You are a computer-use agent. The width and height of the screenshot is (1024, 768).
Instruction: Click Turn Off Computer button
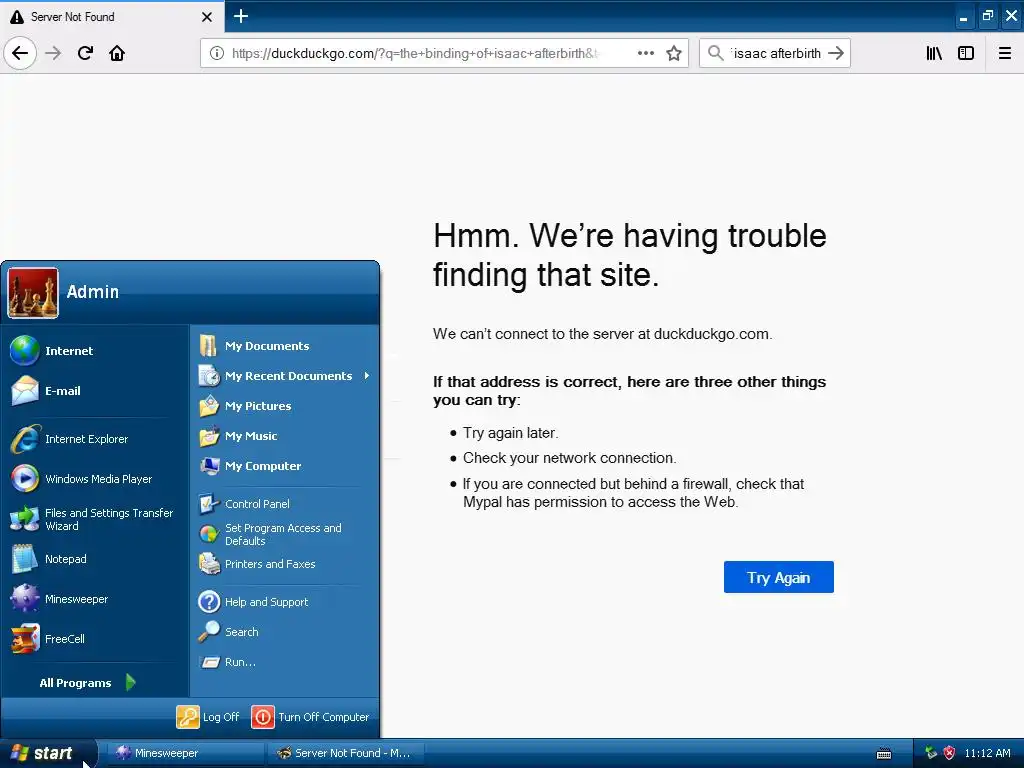coord(311,716)
